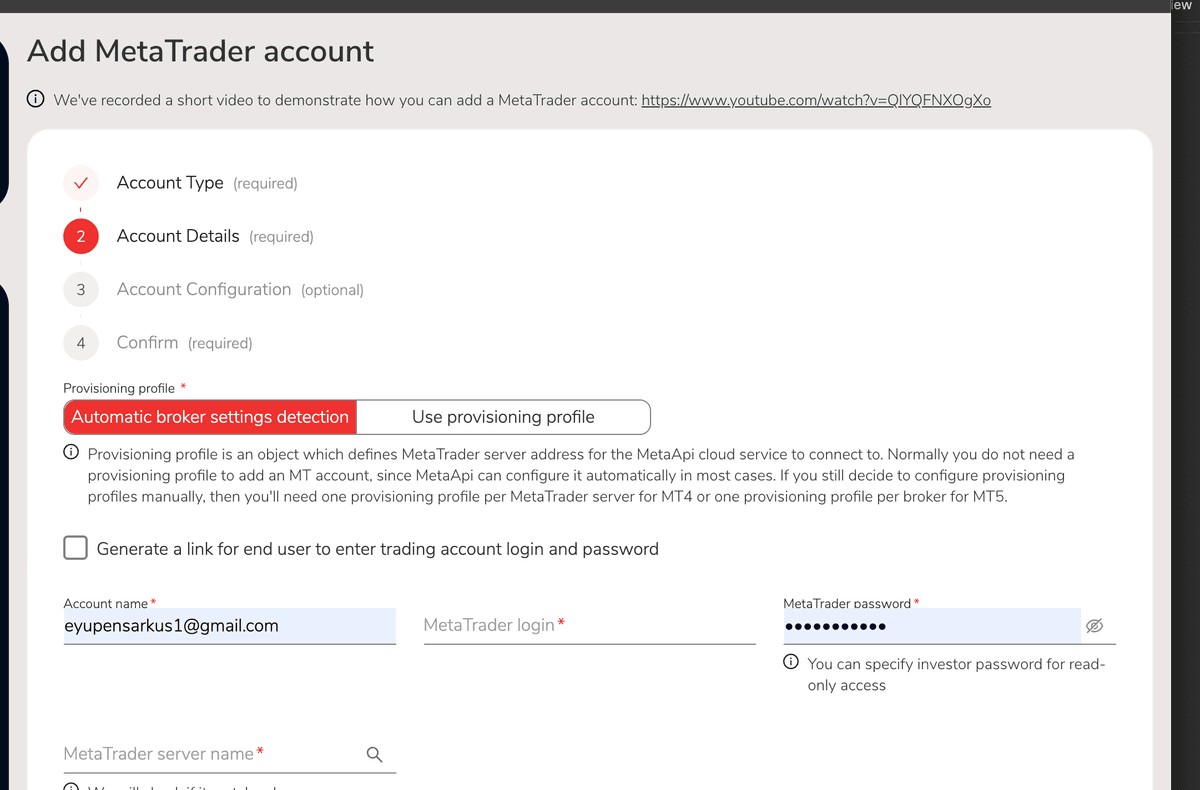Click the red number 2 step circle
Viewport: 1200px width, 790px height.
[x=81, y=237]
